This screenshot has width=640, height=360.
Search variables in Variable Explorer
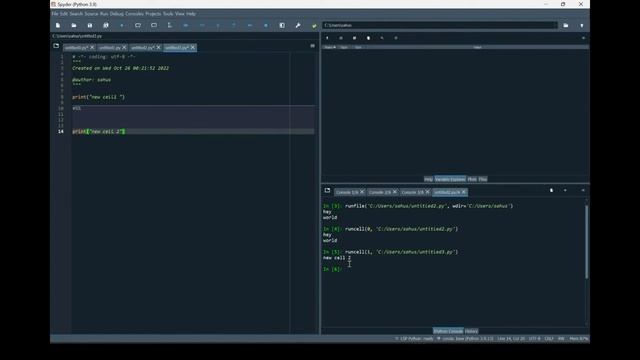[382, 38]
